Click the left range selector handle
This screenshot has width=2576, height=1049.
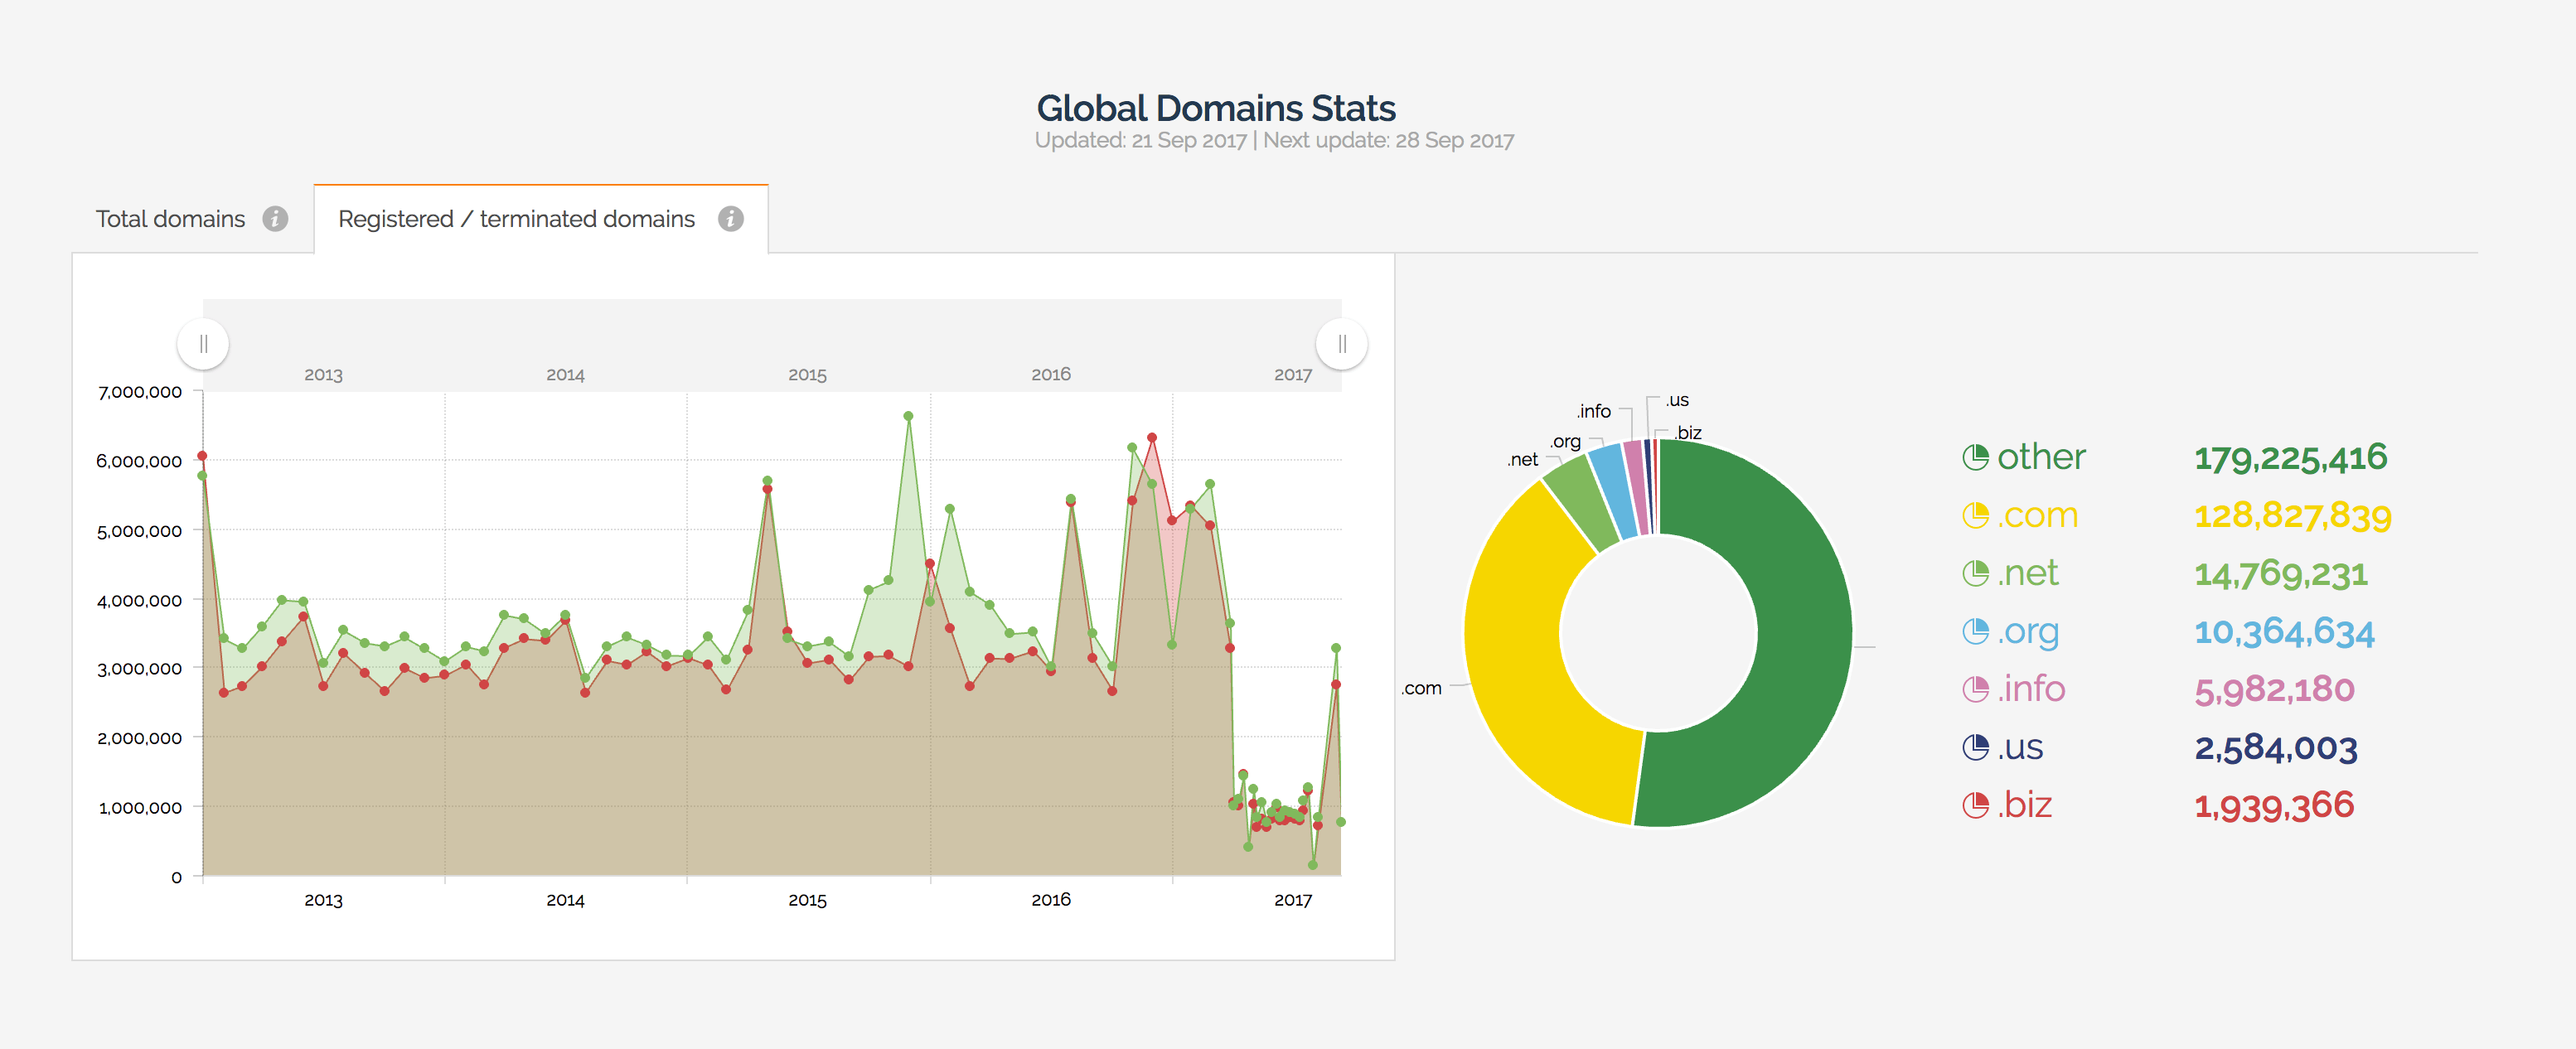pyautogui.click(x=203, y=343)
